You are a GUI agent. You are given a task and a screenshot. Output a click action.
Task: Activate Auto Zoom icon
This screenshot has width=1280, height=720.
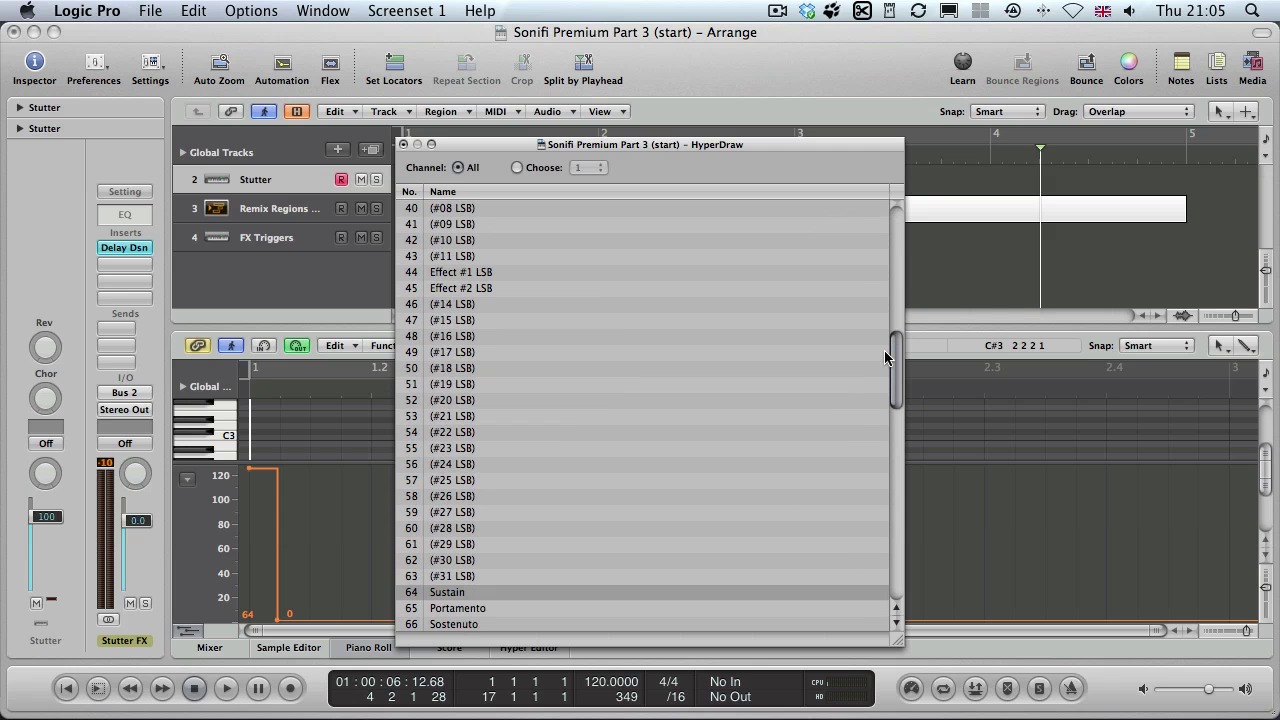[x=219, y=63]
